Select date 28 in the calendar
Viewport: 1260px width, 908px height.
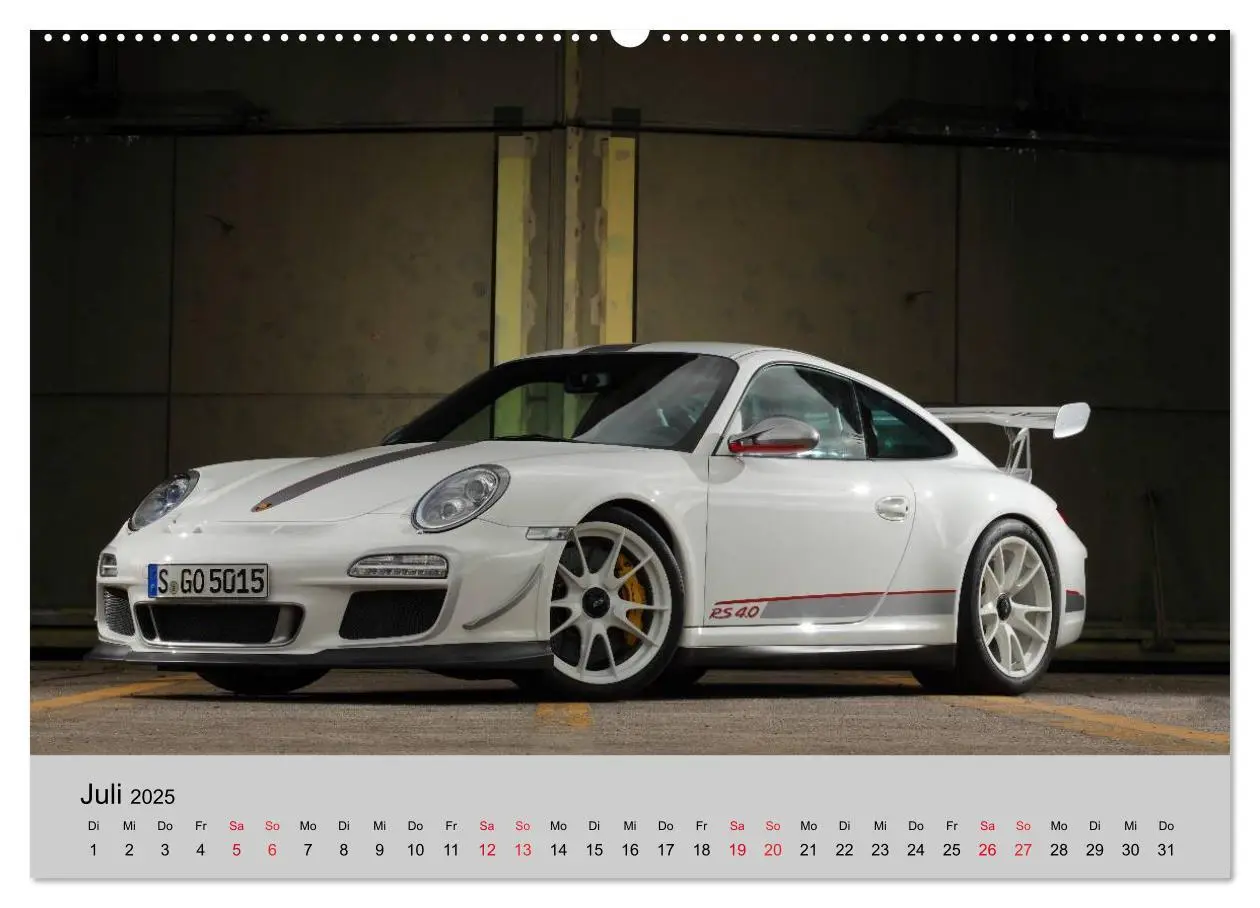click(1059, 850)
